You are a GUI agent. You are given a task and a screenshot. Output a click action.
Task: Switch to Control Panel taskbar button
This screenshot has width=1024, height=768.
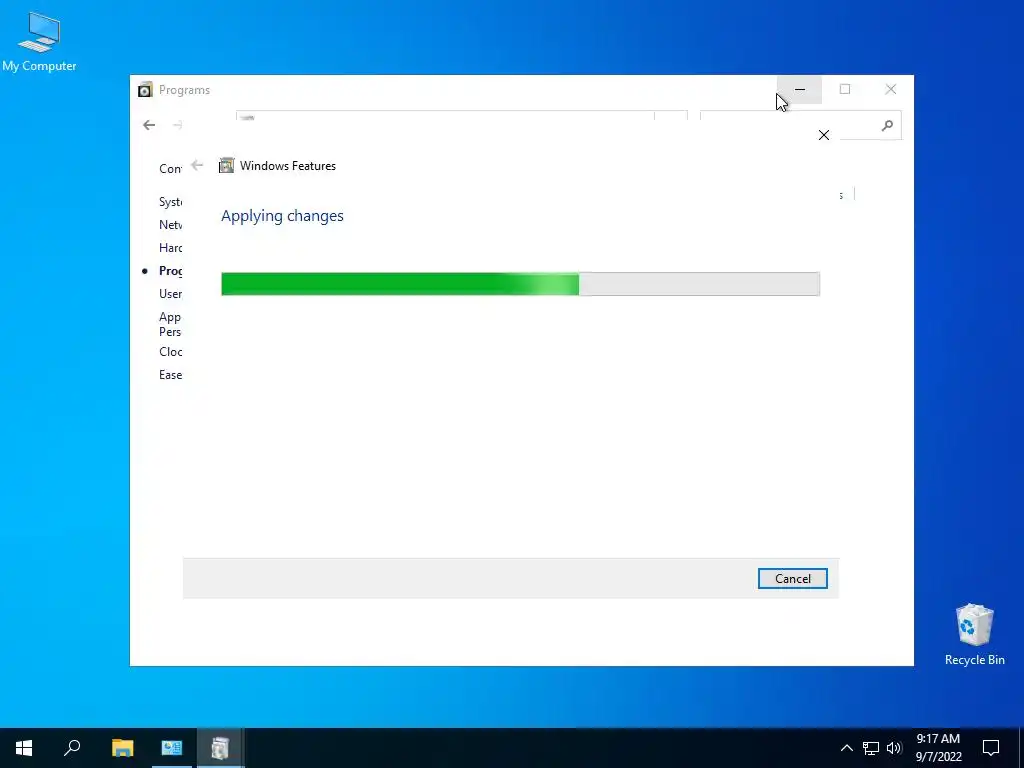pos(171,748)
